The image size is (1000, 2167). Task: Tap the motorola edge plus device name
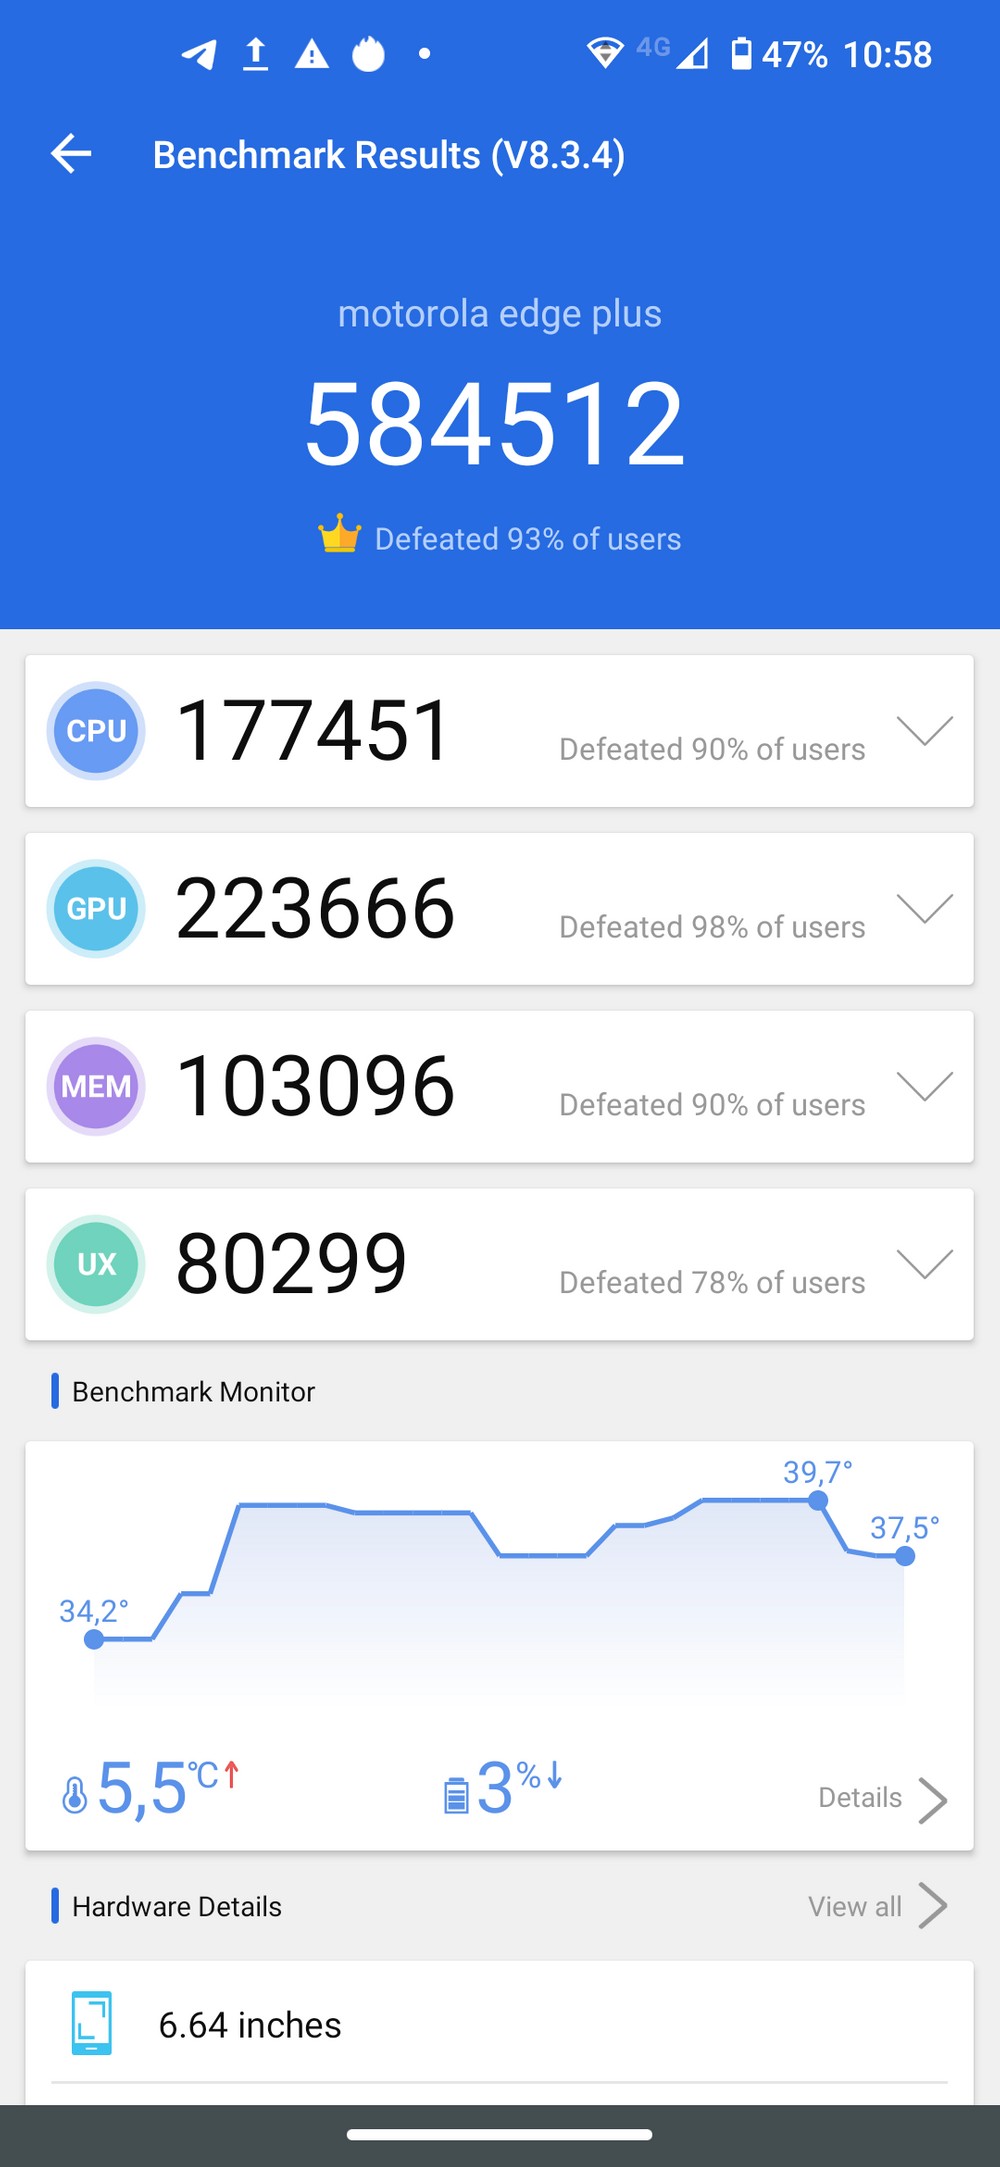click(x=500, y=314)
